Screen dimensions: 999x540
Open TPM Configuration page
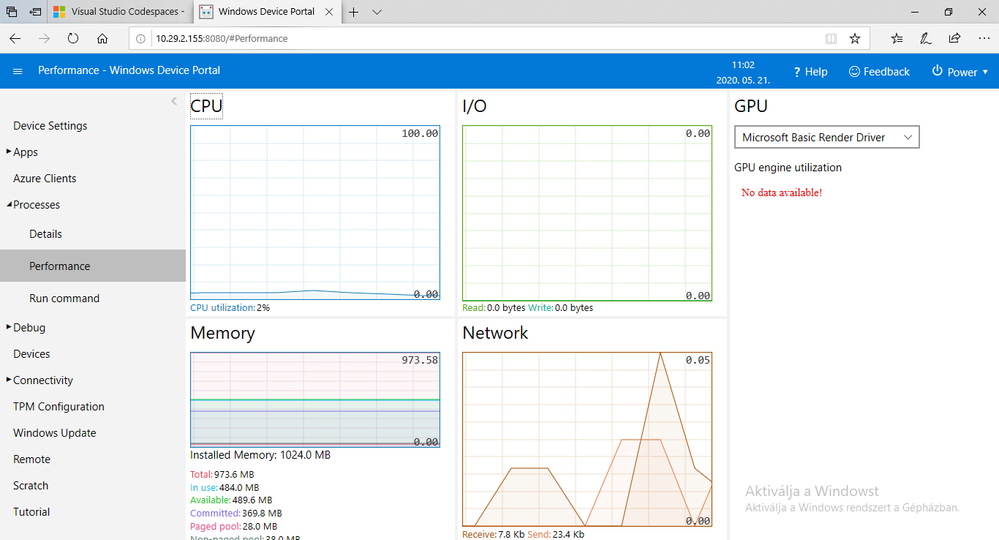59,407
